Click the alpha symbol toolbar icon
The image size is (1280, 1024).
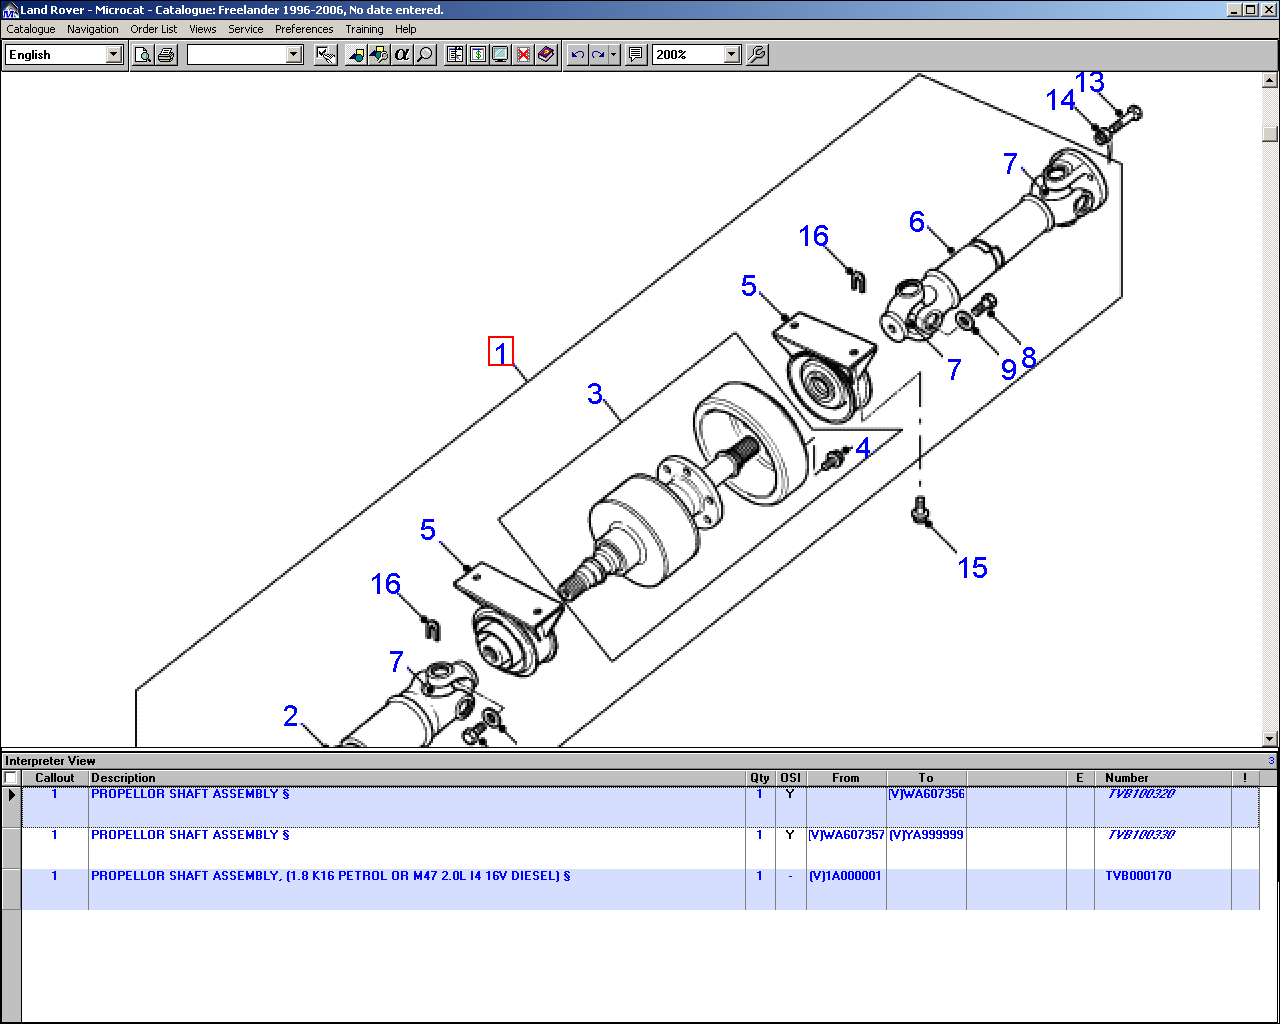tap(402, 55)
